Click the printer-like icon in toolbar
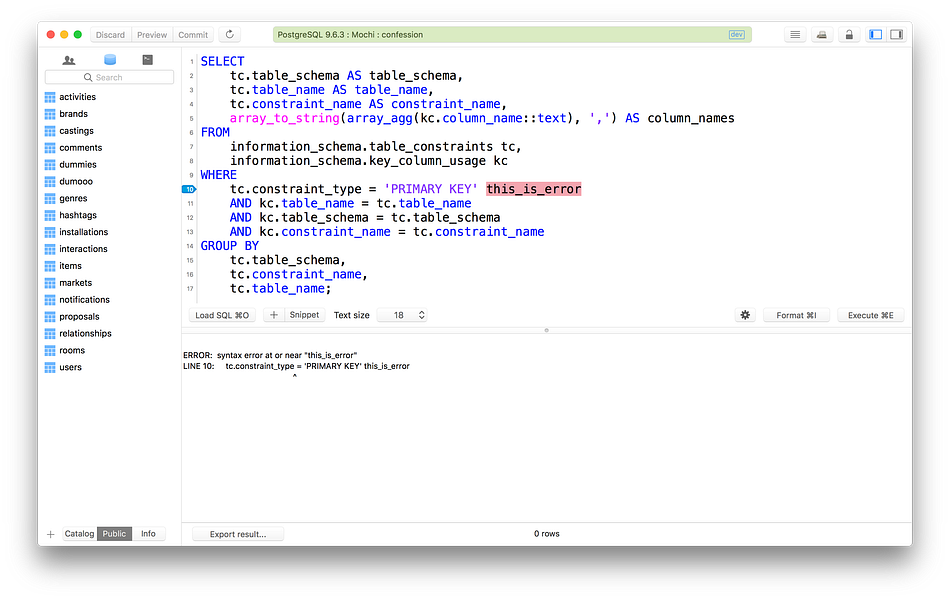This screenshot has height=600, width=950. tap(822, 35)
